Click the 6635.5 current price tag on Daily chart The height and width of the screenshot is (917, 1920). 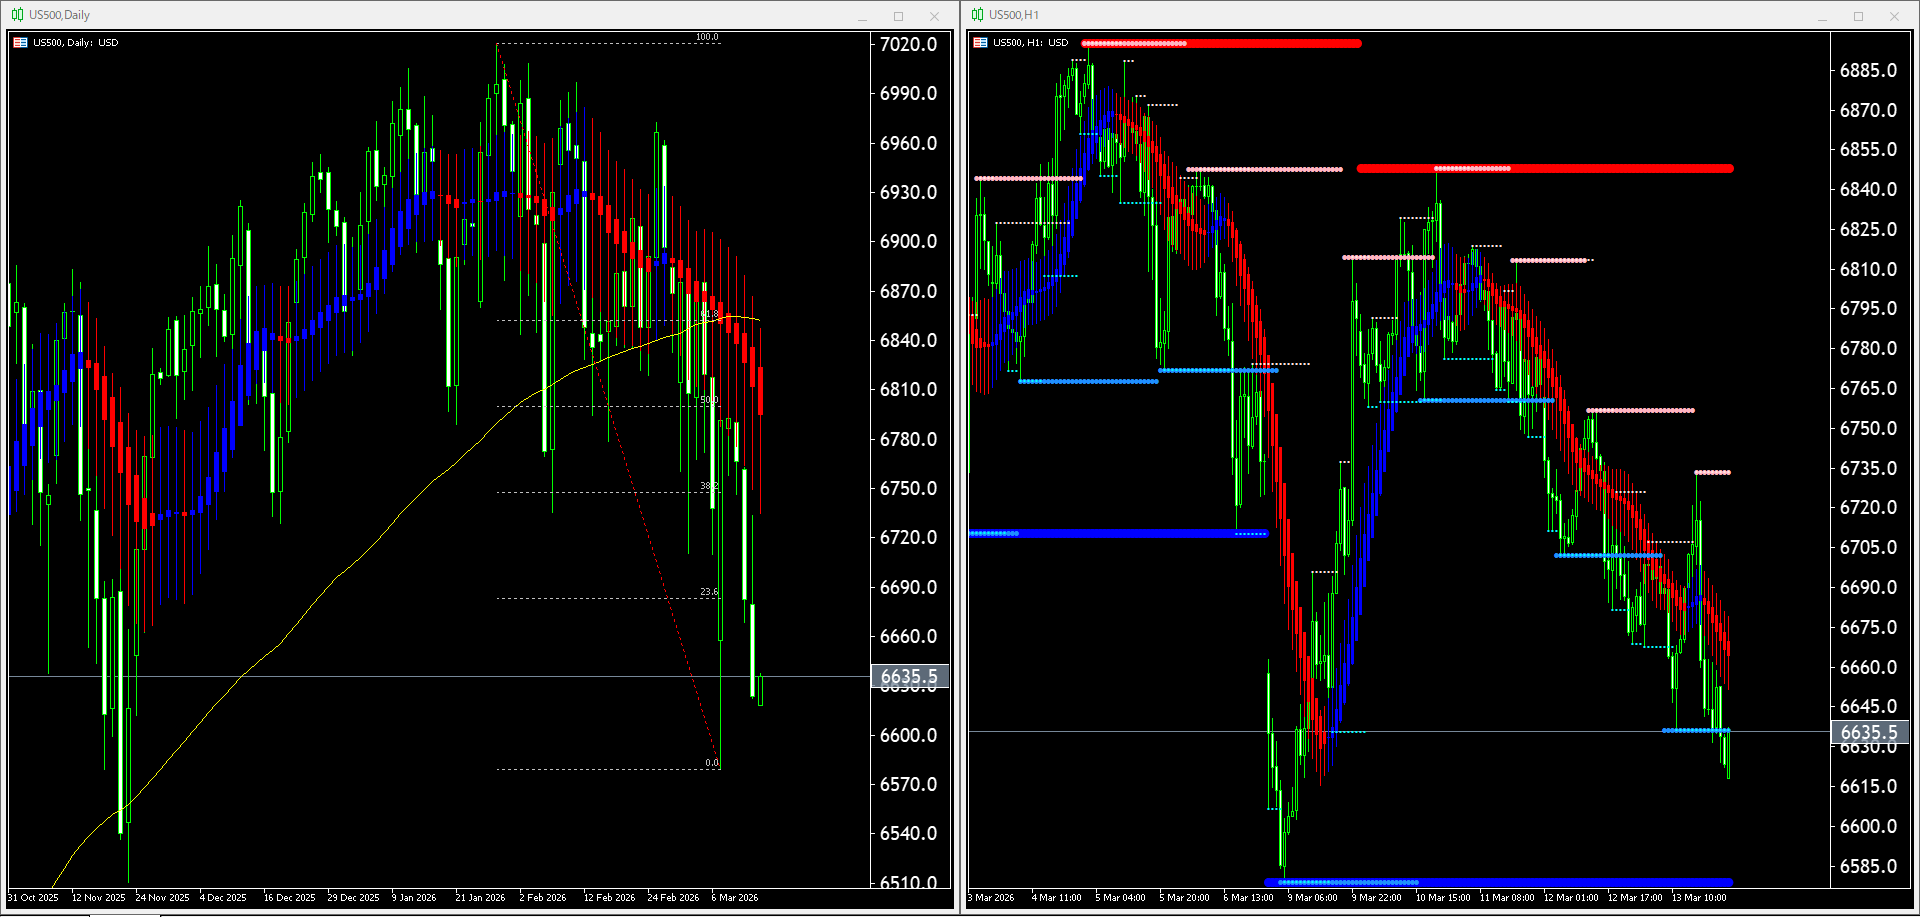click(909, 677)
